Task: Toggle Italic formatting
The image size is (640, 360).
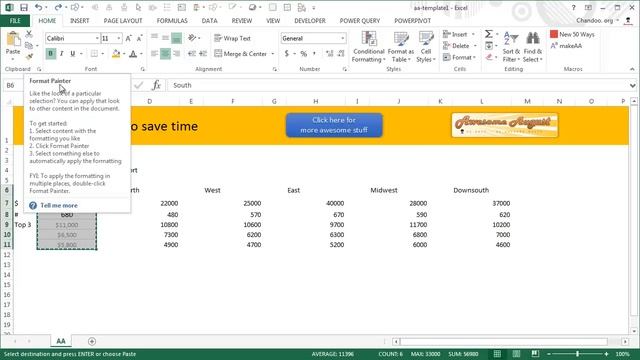Action: pyautogui.click(x=62, y=53)
